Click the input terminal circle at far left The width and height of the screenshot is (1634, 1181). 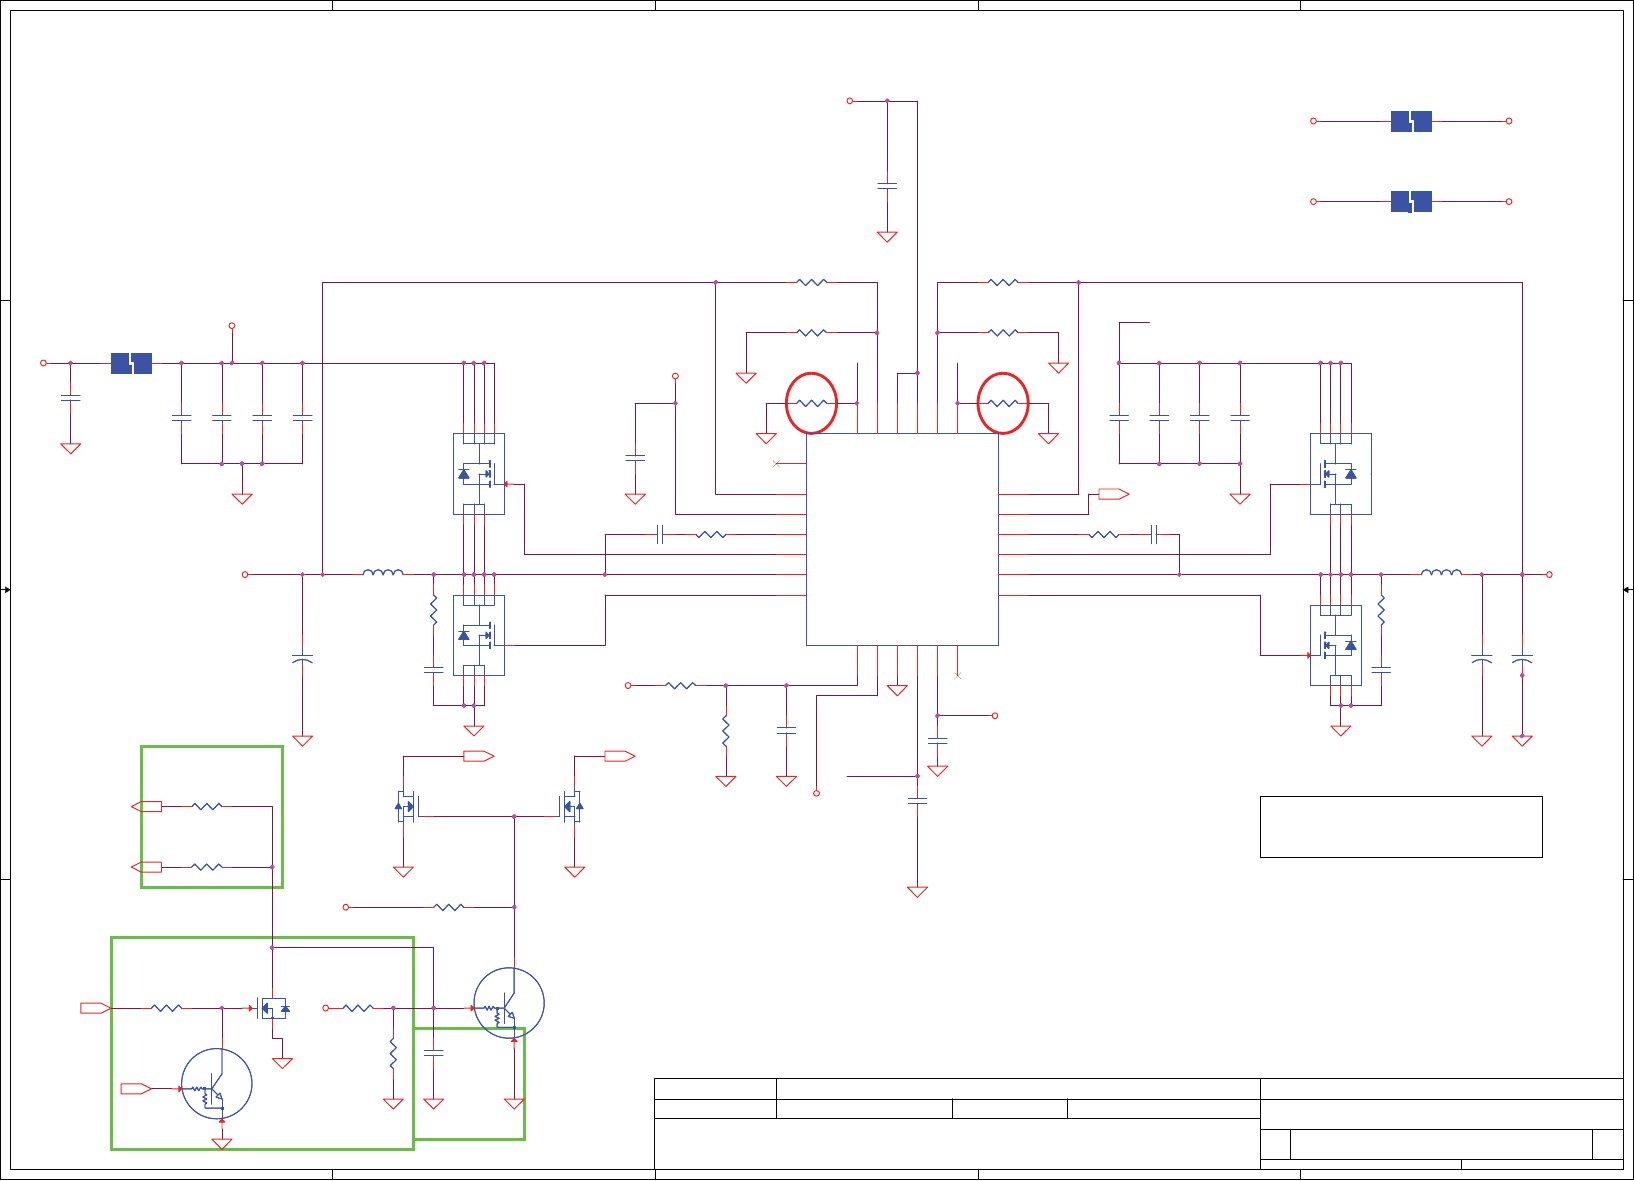[43, 363]
